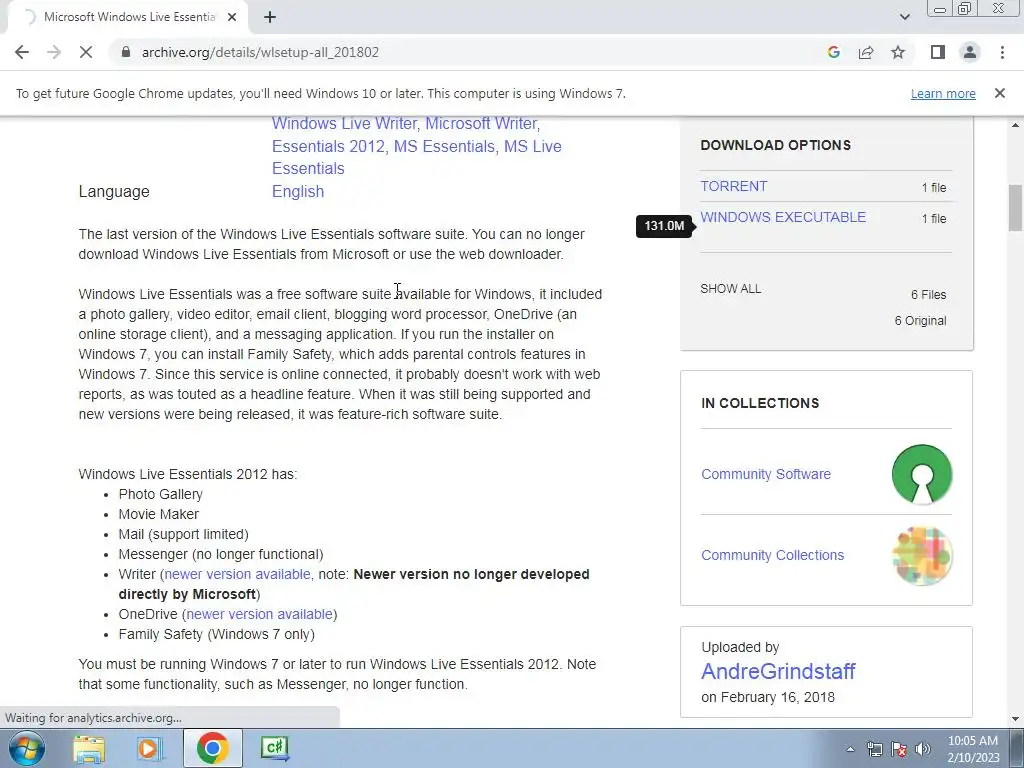Open Windows Explorer from the taskbar
The width and height of the screenshot is (1024, 768).
(89, 748)
